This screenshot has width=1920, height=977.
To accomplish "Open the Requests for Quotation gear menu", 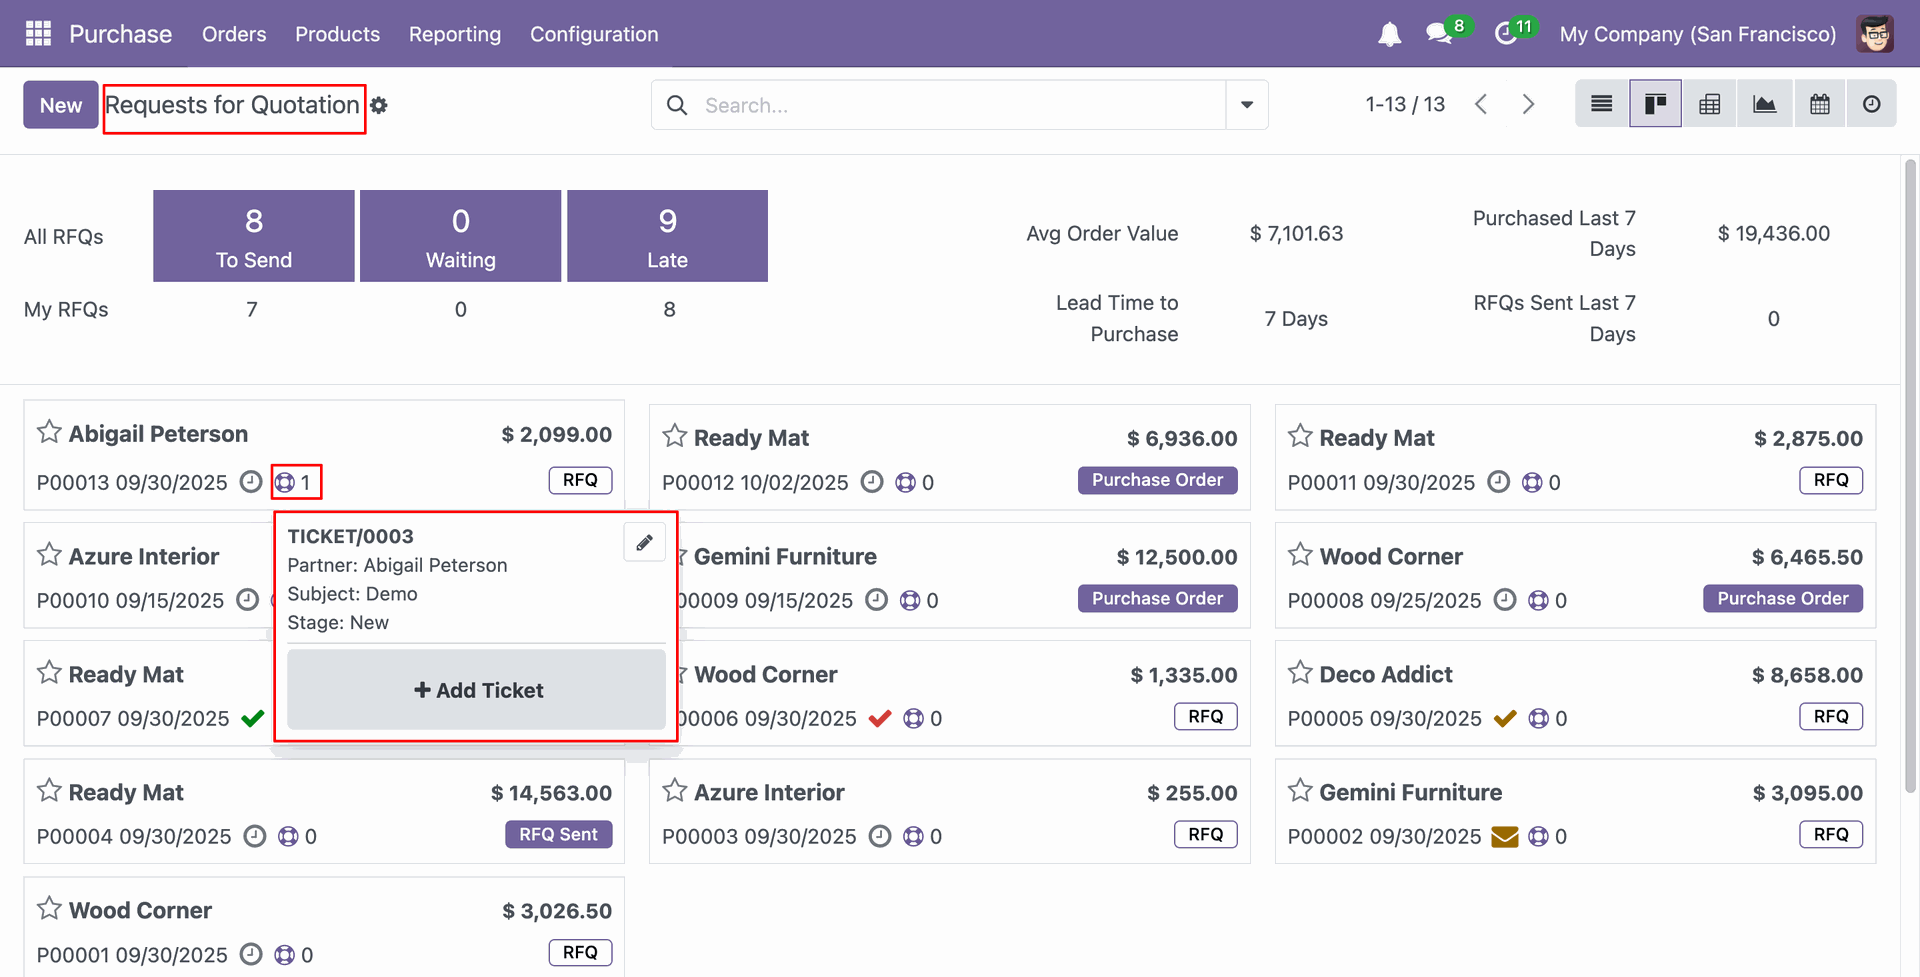I will [379, 105].
